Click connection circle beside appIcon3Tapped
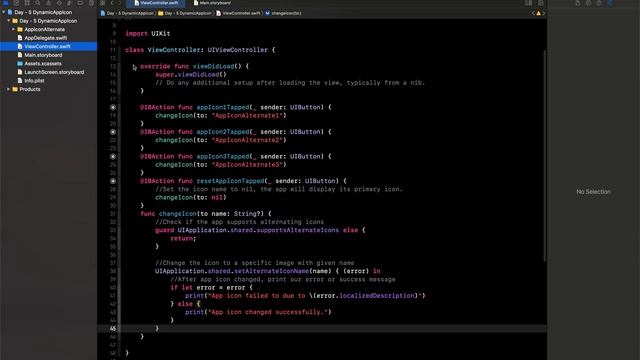Viewport: 640px width, 360px height. (113, 156)
